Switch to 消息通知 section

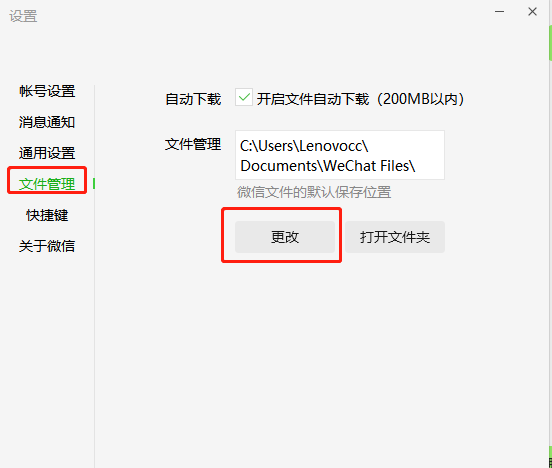pyautogui.click(x=47, y=122)
